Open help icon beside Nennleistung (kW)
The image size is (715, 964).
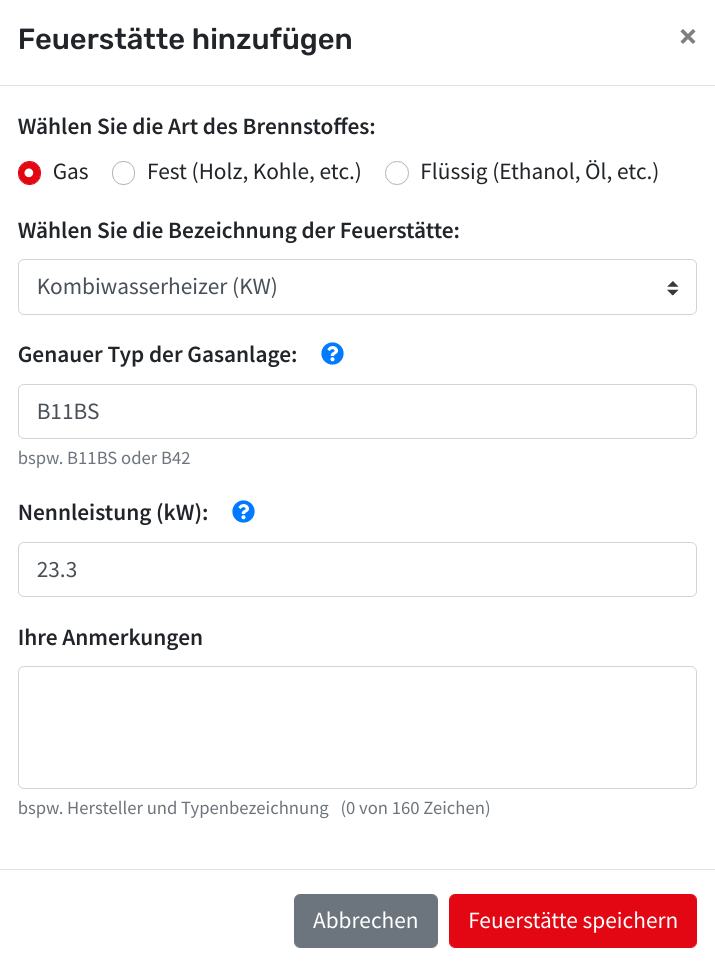pos(243,512)
